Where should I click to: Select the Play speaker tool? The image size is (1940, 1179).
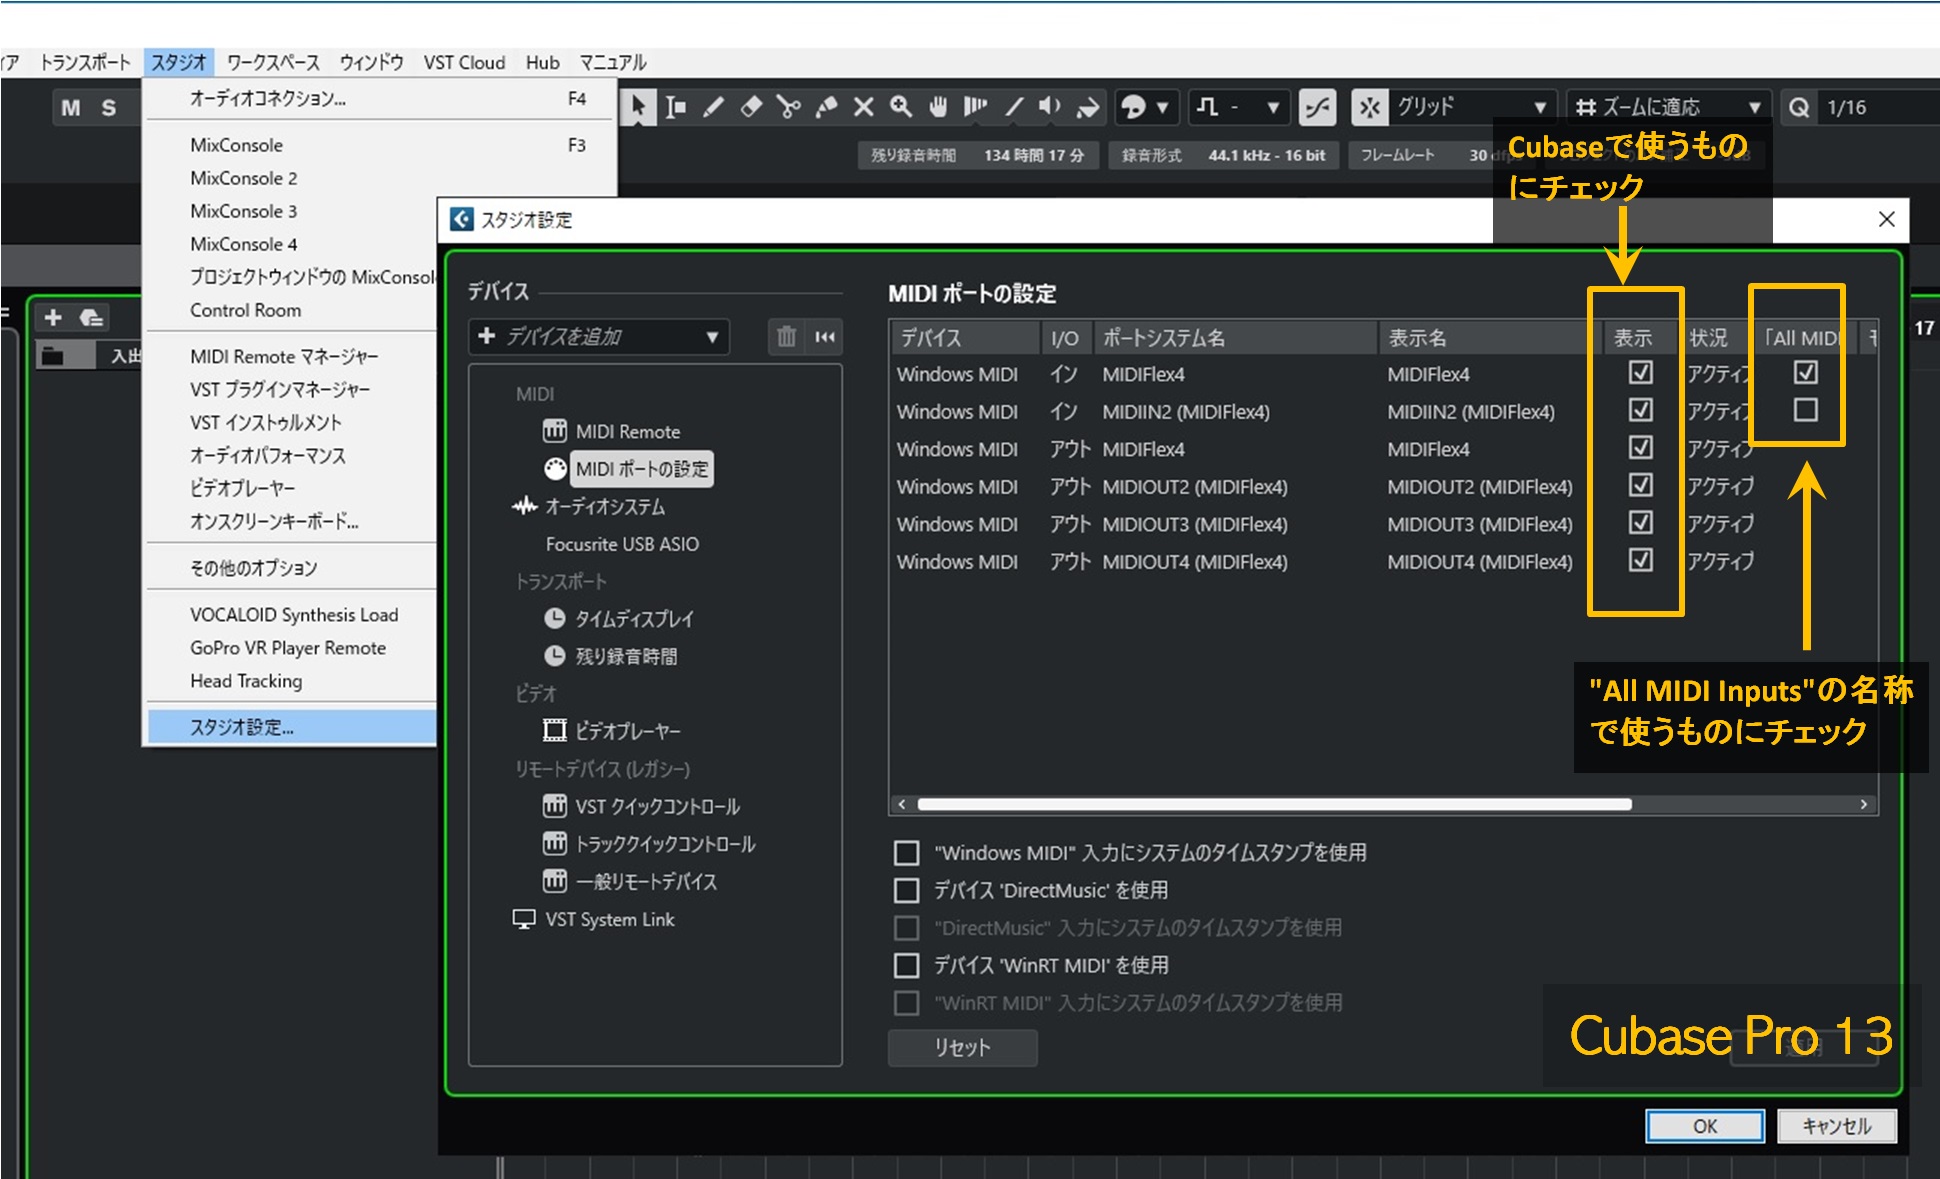pyautogui.click(x=1050, y=107)
